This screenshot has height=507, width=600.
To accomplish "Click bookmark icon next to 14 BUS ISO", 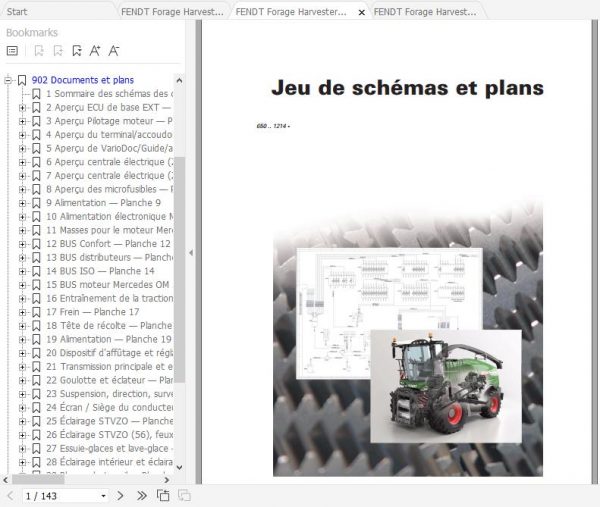I will tap(36, 271).
